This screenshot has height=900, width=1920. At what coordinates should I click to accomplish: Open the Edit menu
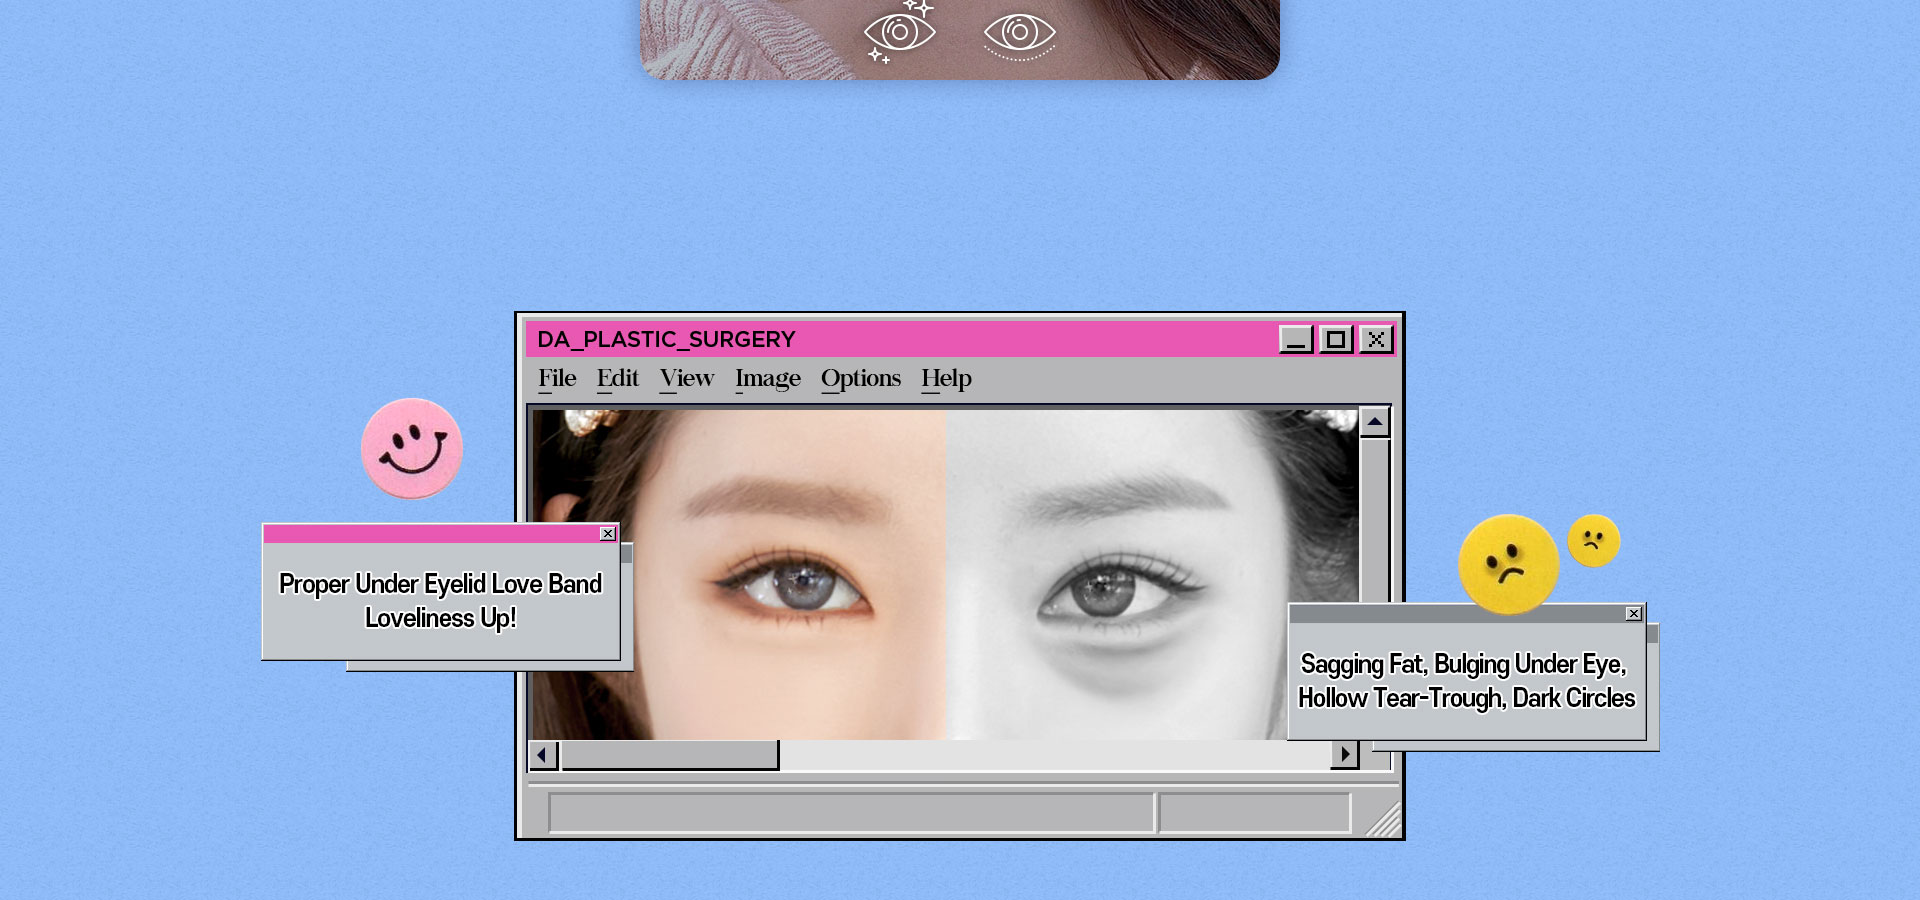pos(617,379)
